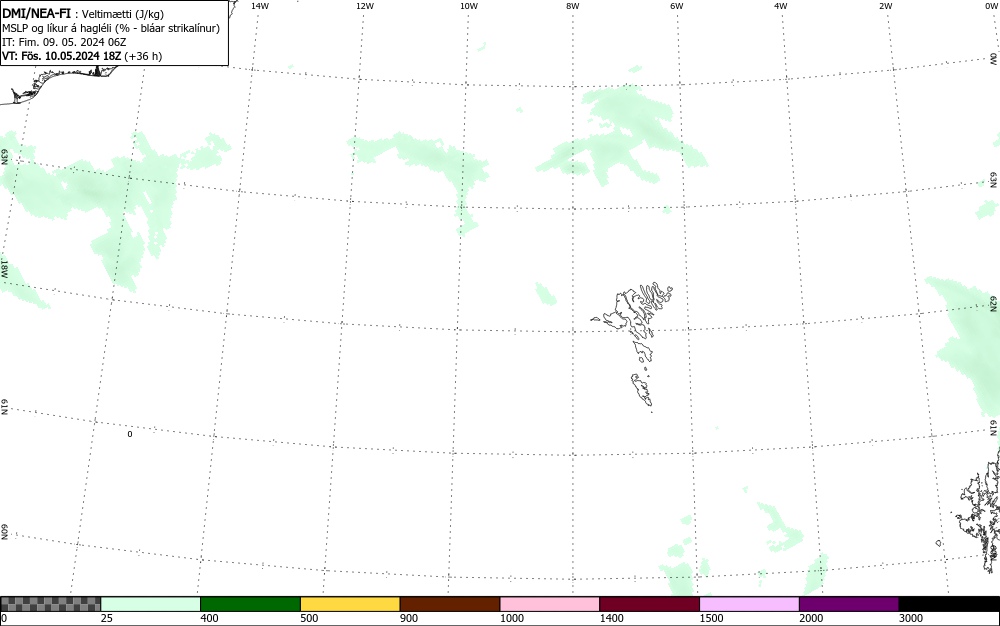1000x626 pixels.
Task: Click the 6W longitude label
Action: tap(677, 6)
